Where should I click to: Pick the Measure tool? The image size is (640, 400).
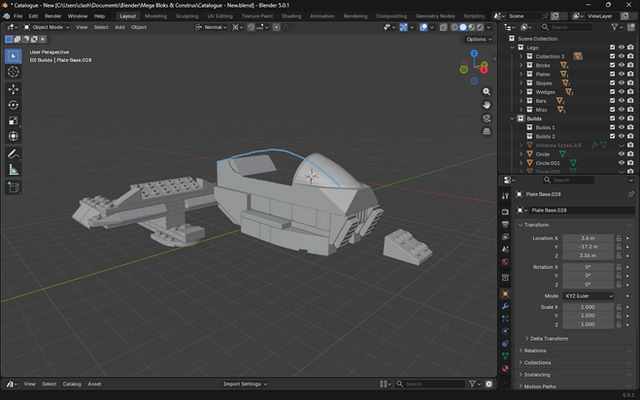[13, 170]
